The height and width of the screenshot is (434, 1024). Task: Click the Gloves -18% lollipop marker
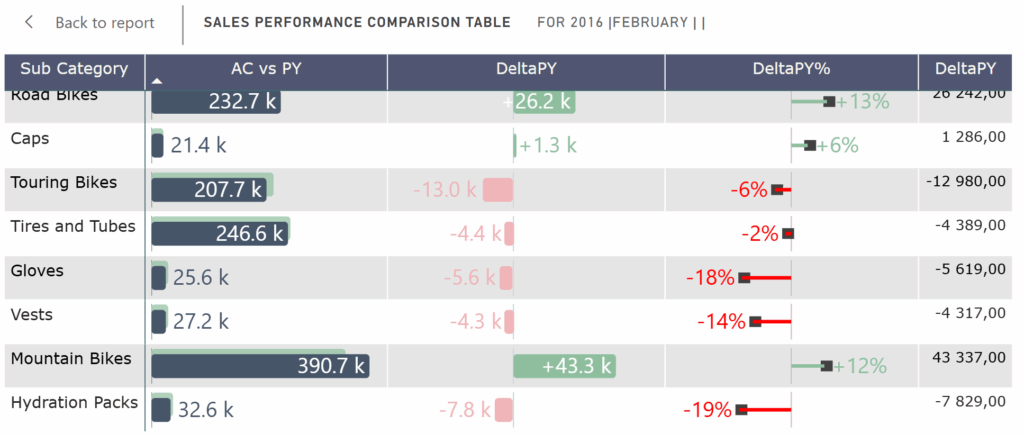coord(744,277)
